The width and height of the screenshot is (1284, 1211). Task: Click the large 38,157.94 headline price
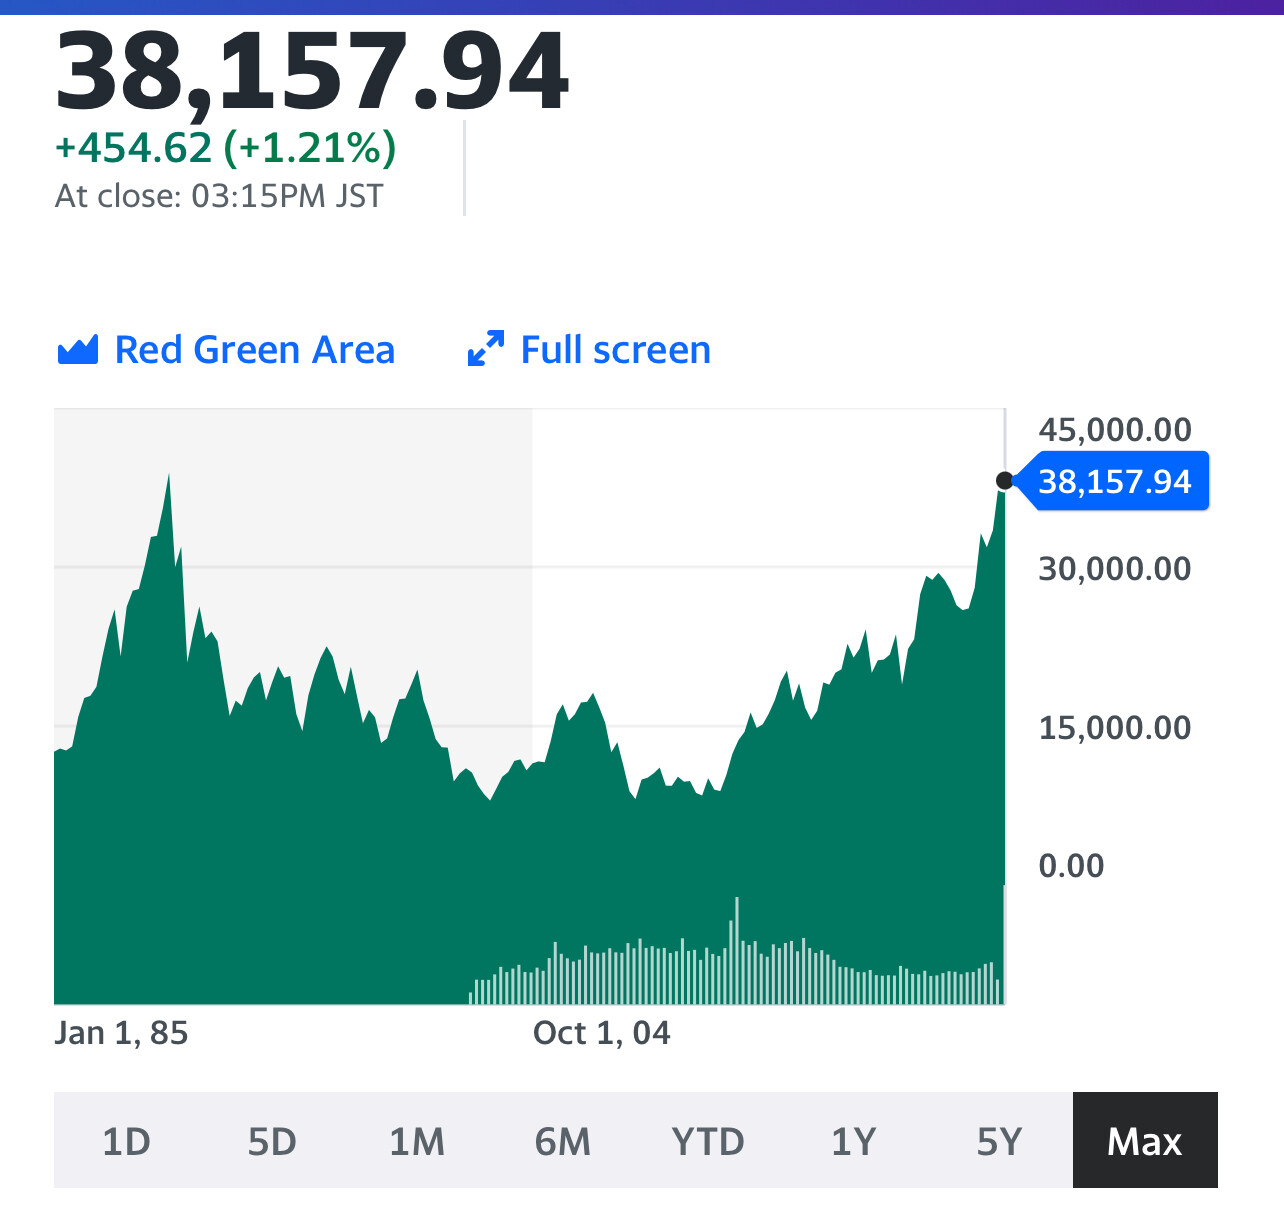312,72
